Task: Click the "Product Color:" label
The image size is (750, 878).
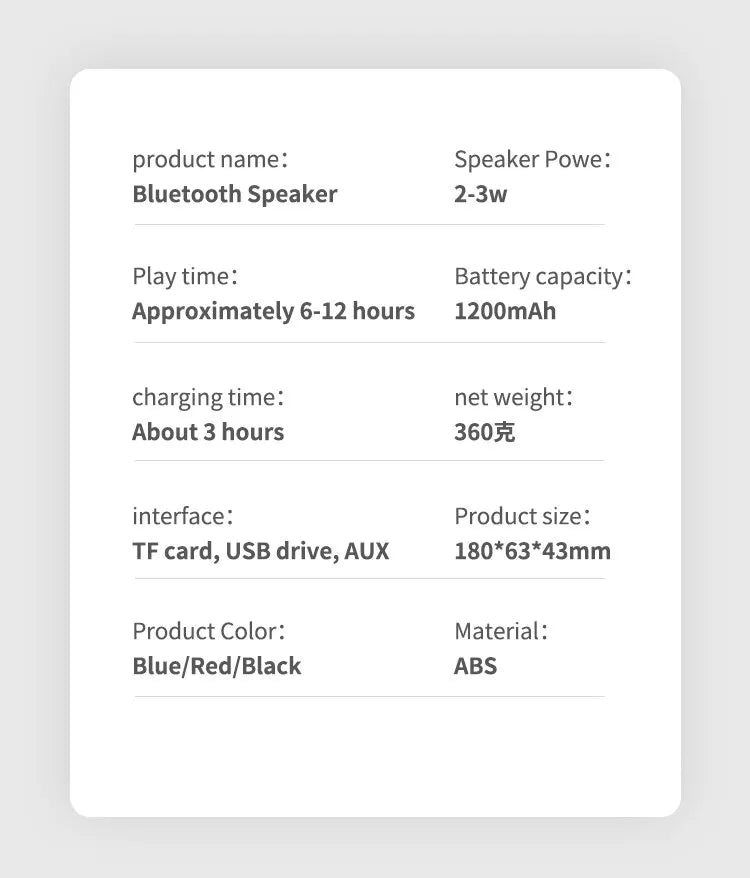Action: 209,631
